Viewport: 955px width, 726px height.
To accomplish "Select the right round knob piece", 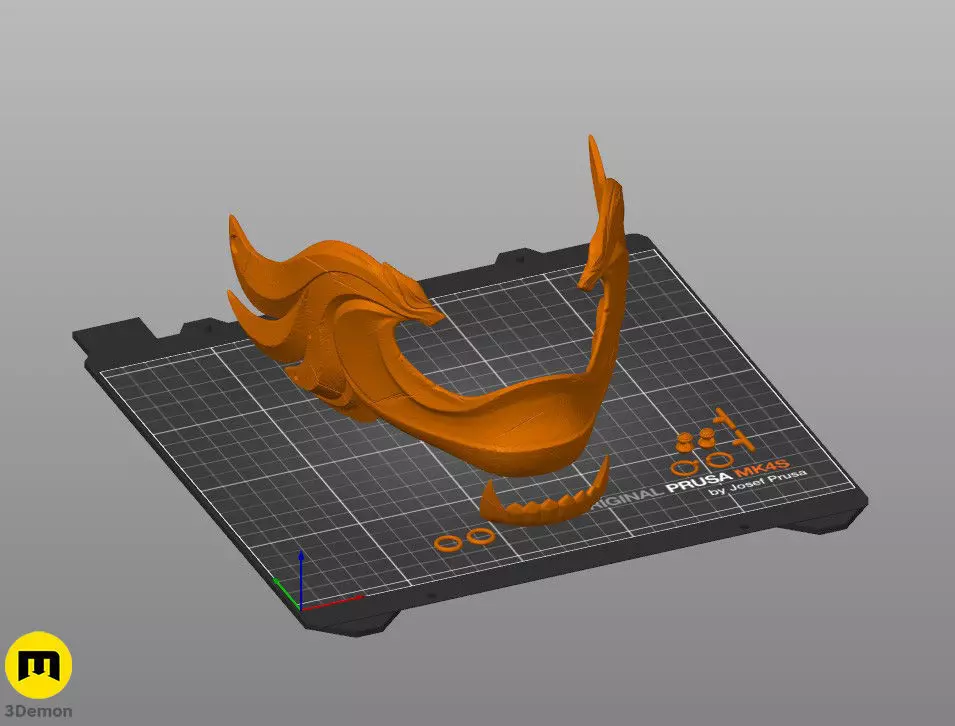I will (707, 438).
